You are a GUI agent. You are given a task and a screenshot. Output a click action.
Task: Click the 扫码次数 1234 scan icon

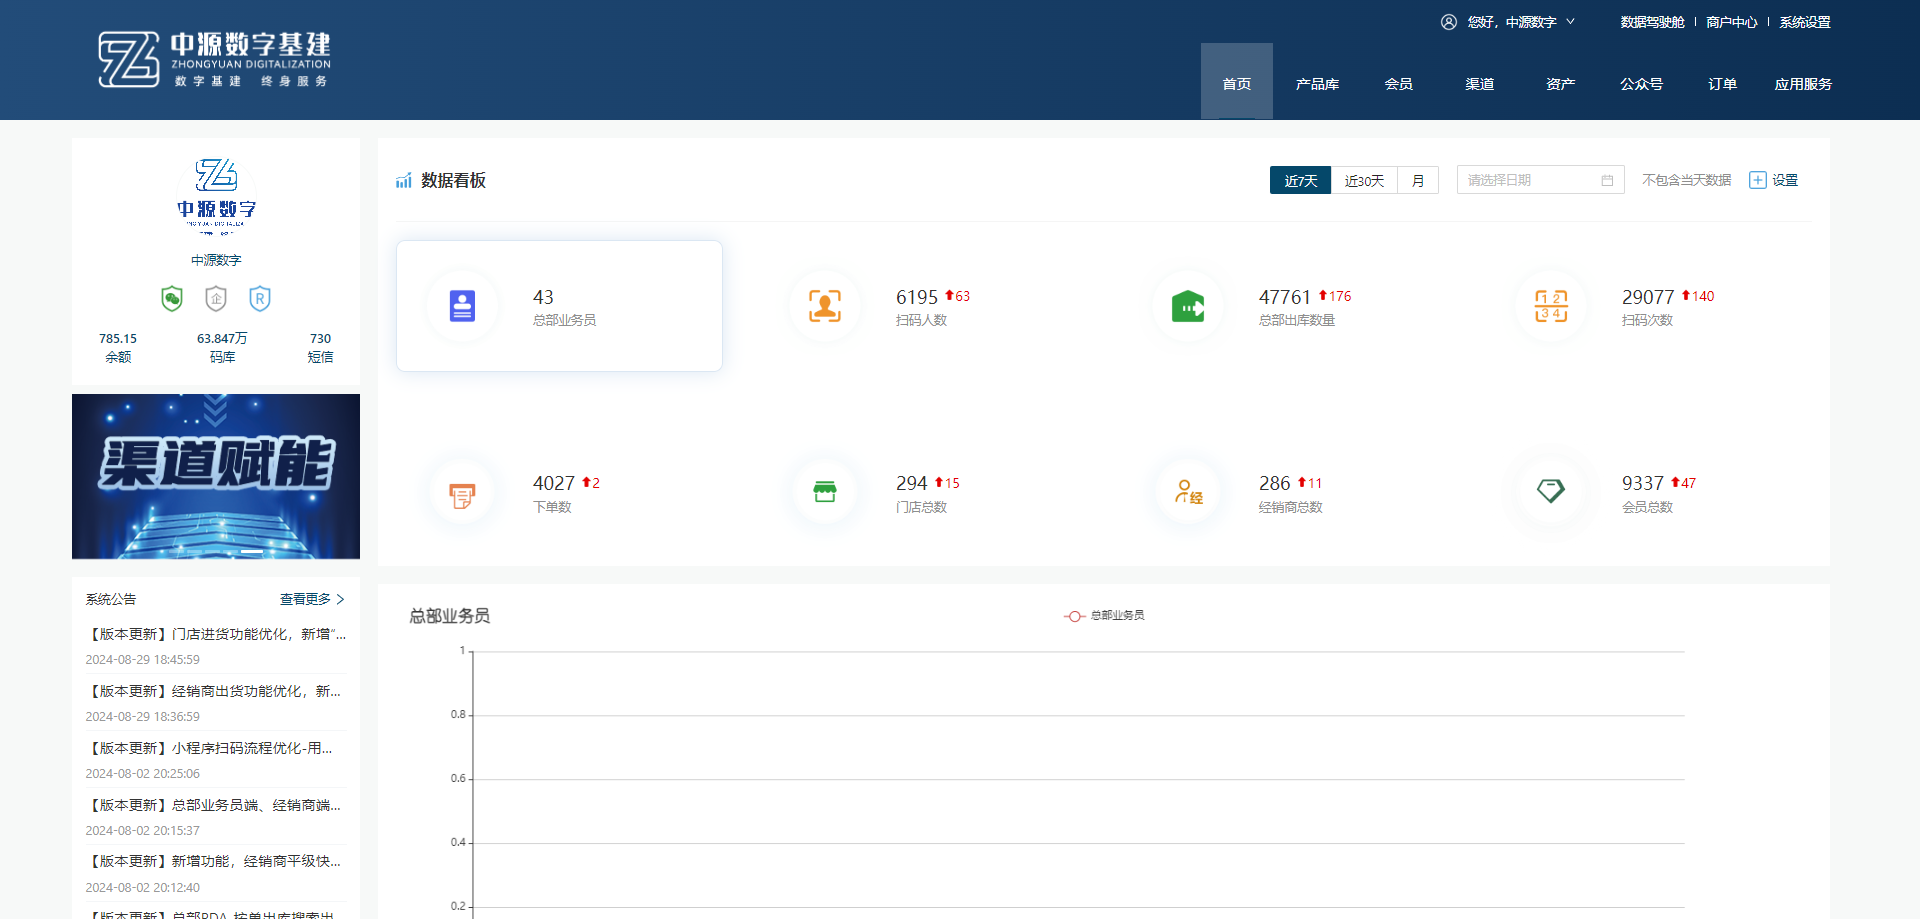[1551, 306]
